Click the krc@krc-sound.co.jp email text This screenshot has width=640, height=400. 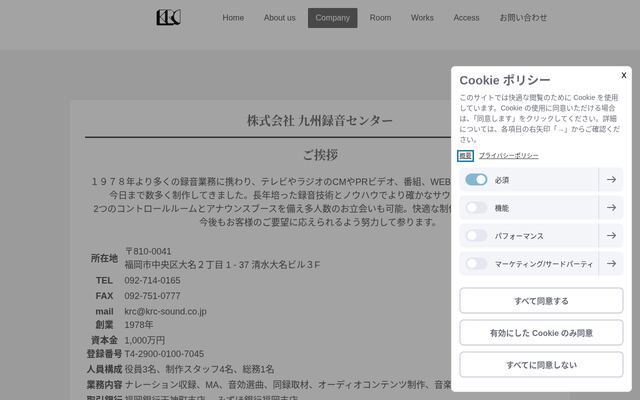[x=165, y=311]
